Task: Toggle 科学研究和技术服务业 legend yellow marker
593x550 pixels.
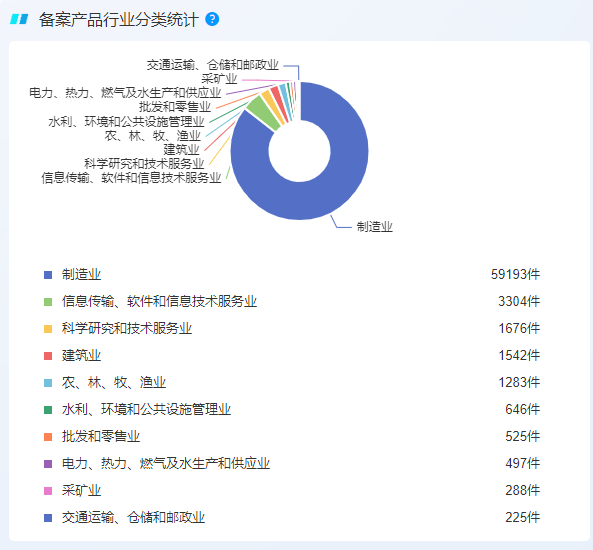Action: 48,329
